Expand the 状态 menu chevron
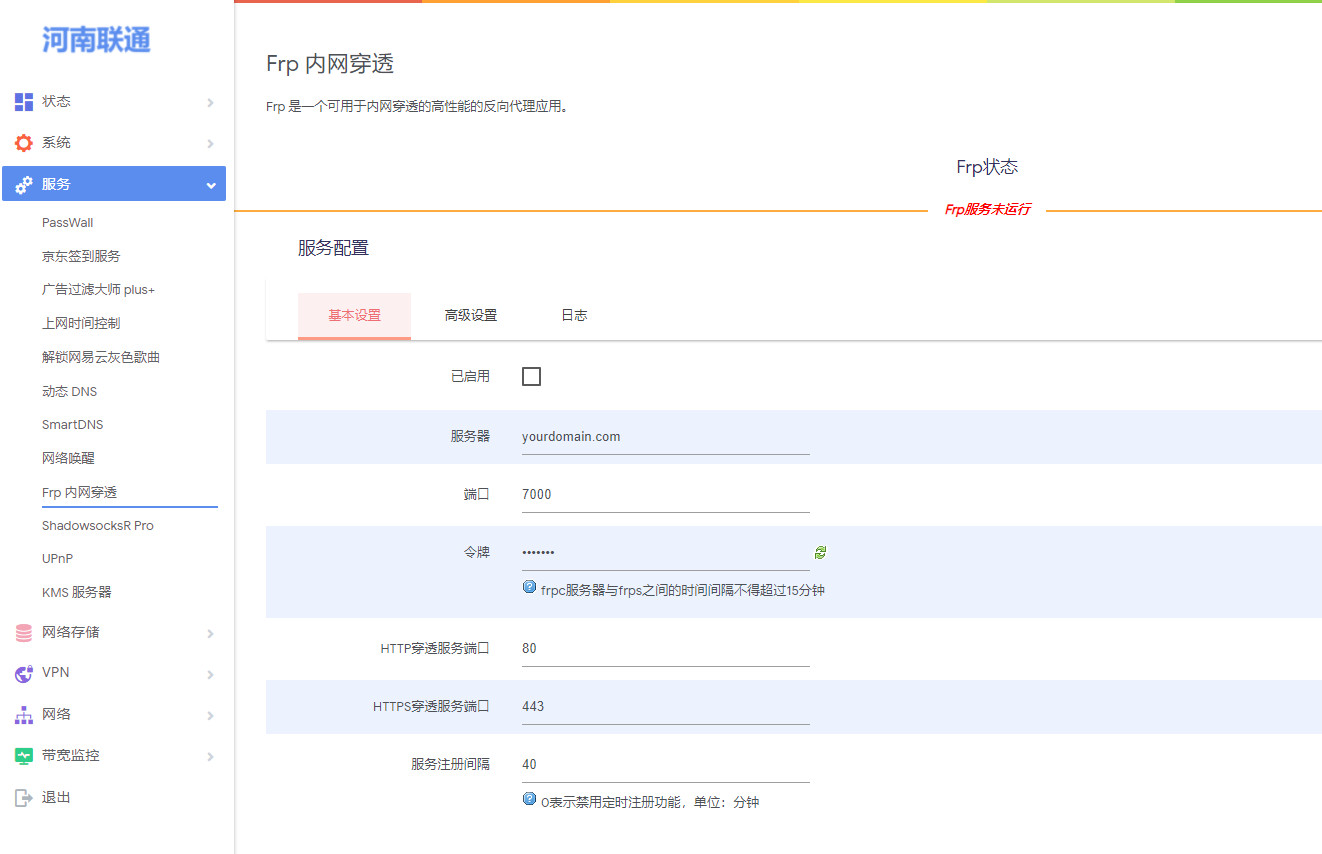Screen dimensions: 1322x854 click(210, 102)
